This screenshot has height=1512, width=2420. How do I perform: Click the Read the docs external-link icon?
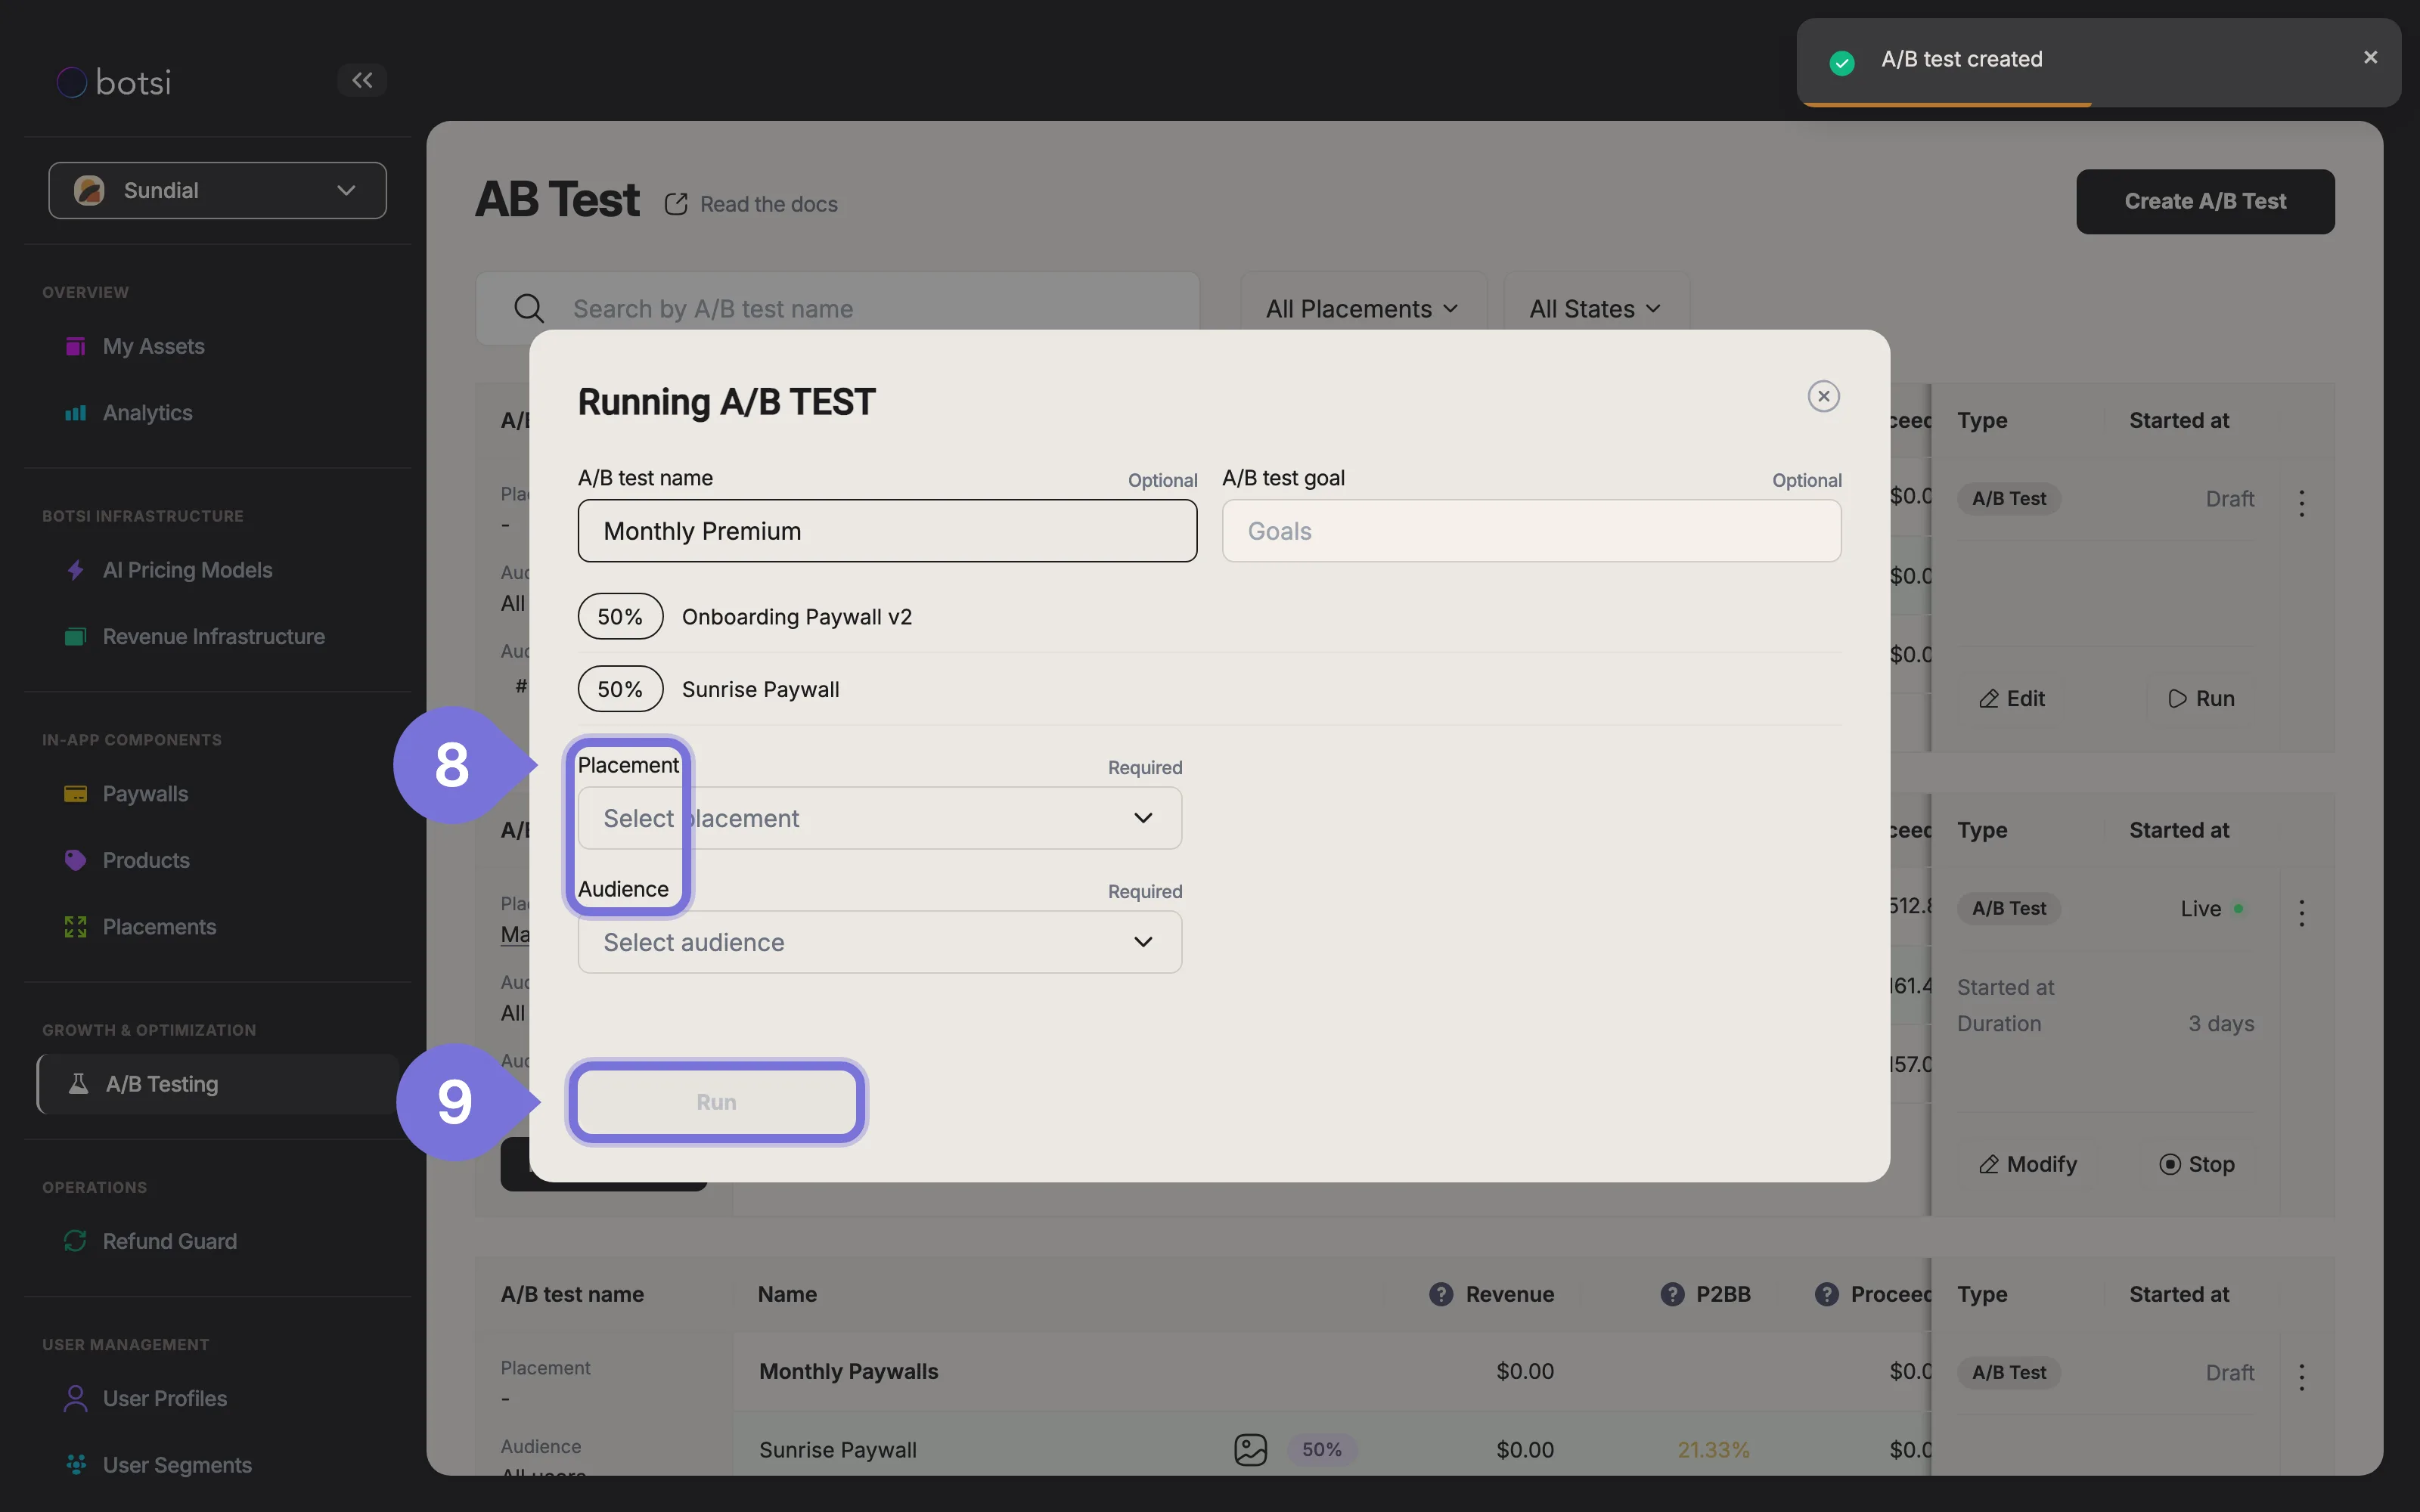click(676, 204)
